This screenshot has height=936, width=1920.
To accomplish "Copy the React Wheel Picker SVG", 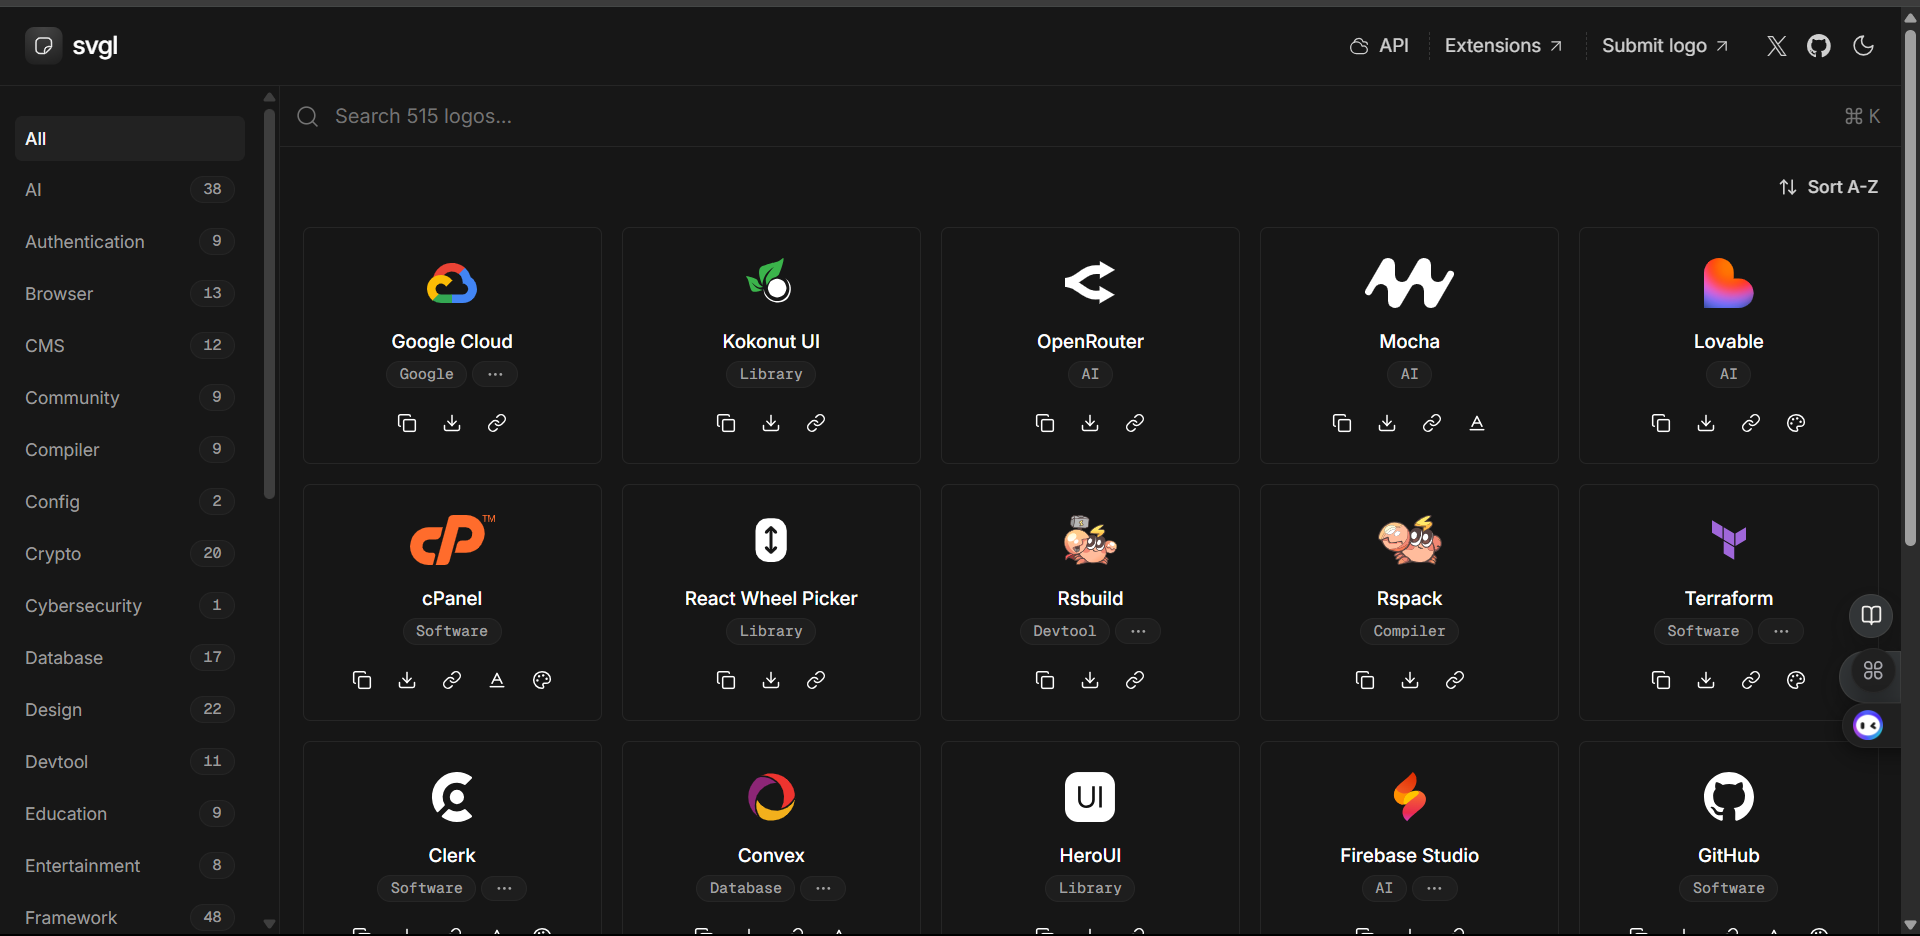I will pos(726,680).
